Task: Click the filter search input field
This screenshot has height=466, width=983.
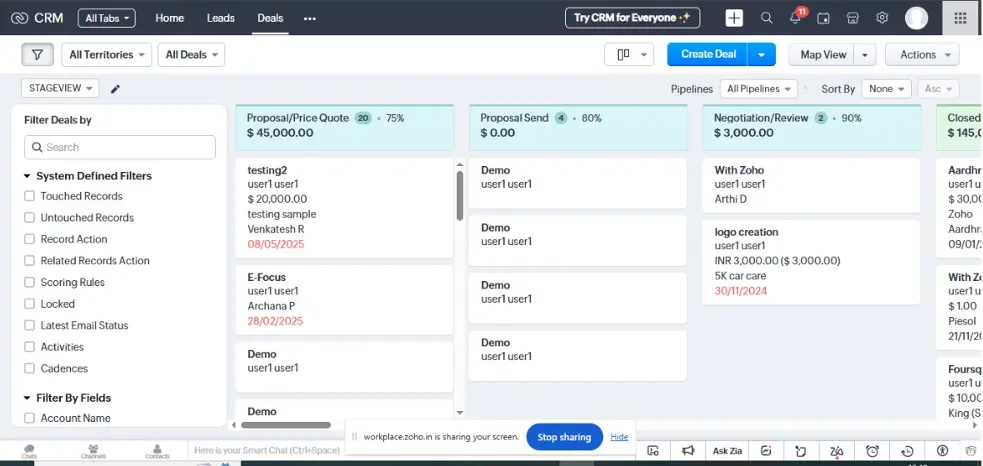Action: [x=120, y=147]
